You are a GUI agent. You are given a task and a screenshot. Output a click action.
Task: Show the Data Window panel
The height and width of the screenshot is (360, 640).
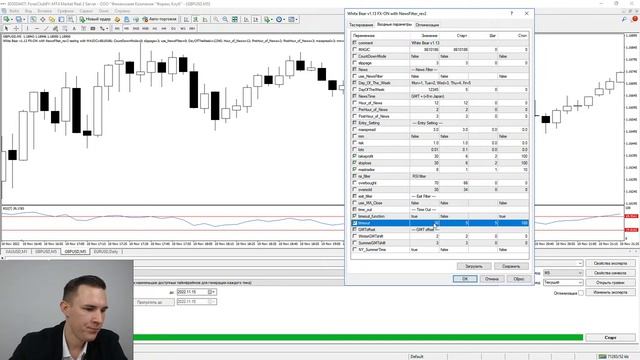pyautogui.click(x=42, y=19)
